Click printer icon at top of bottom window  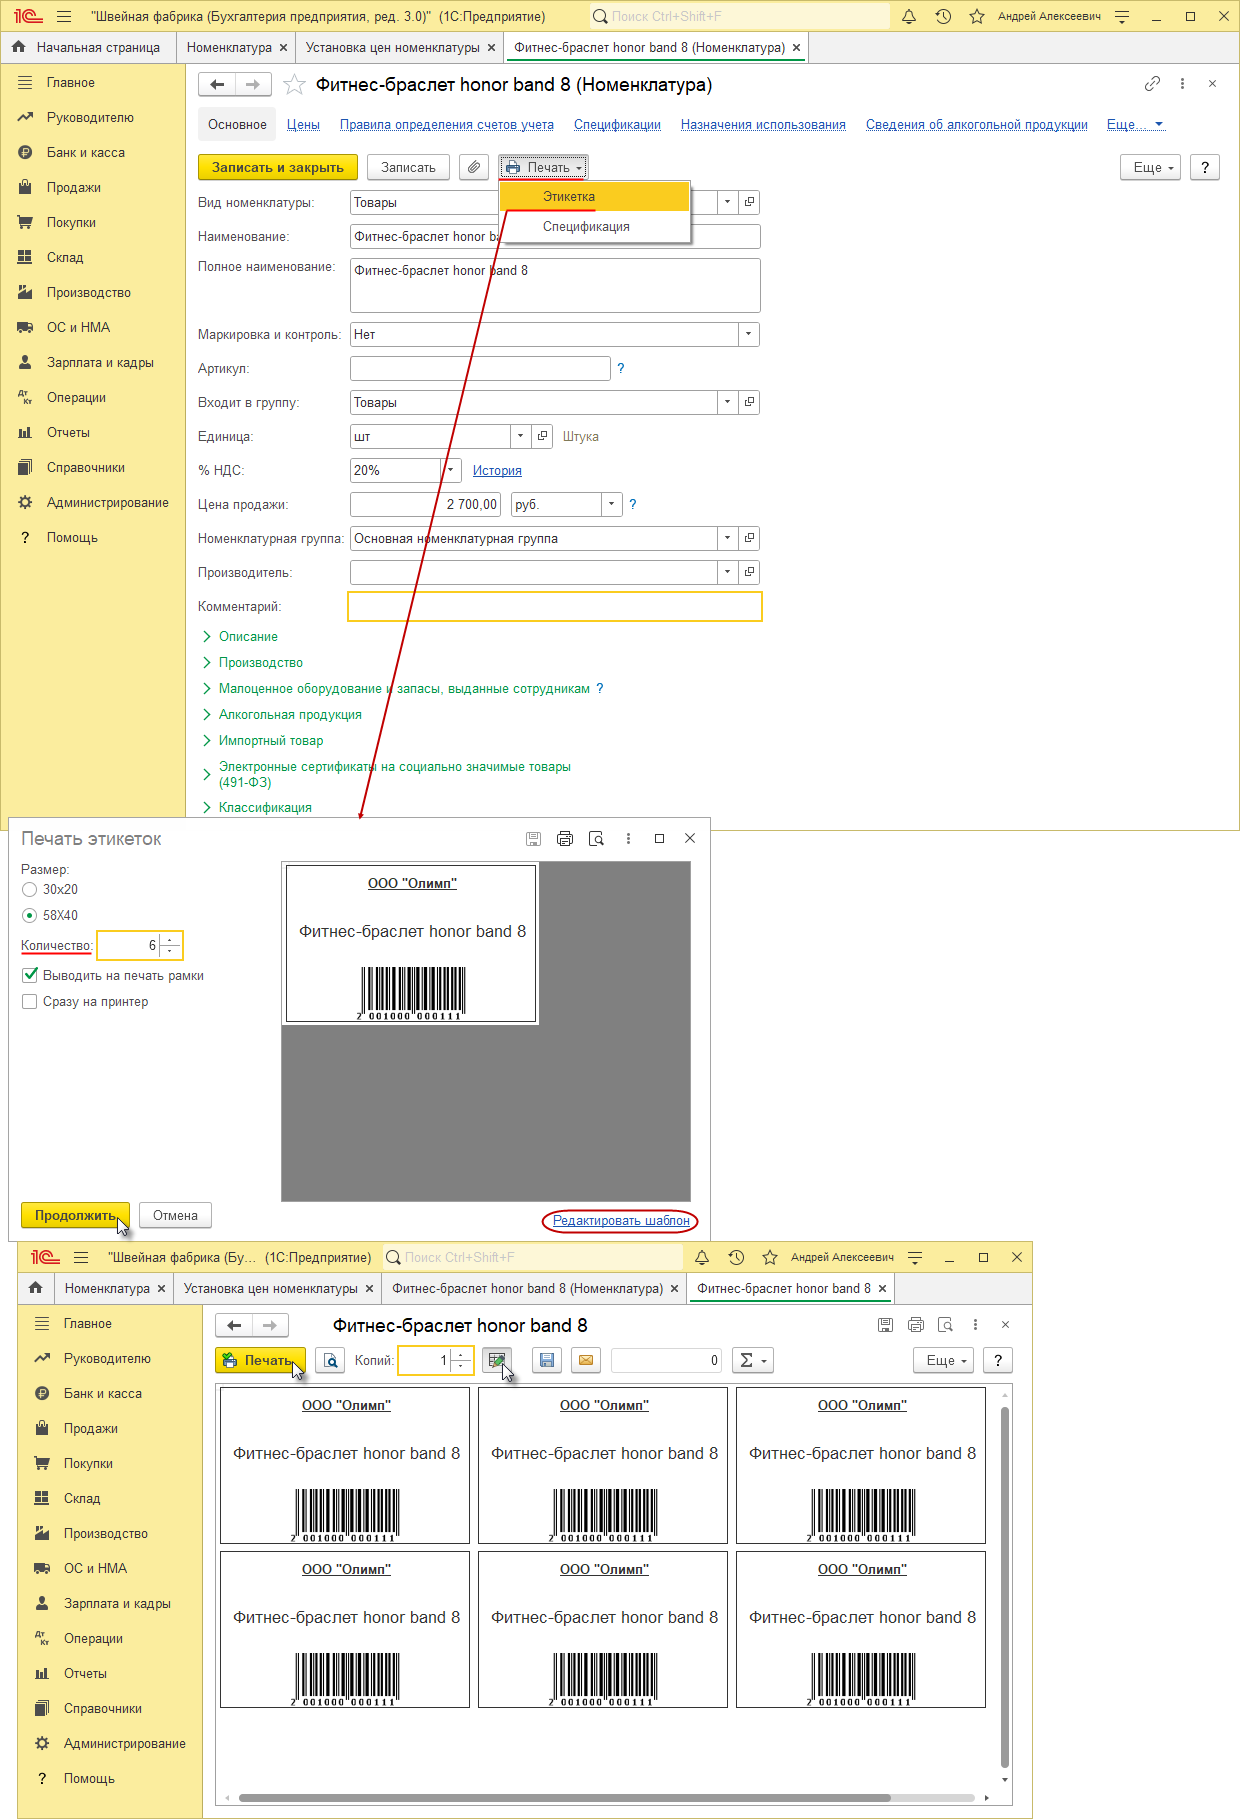916,1325
